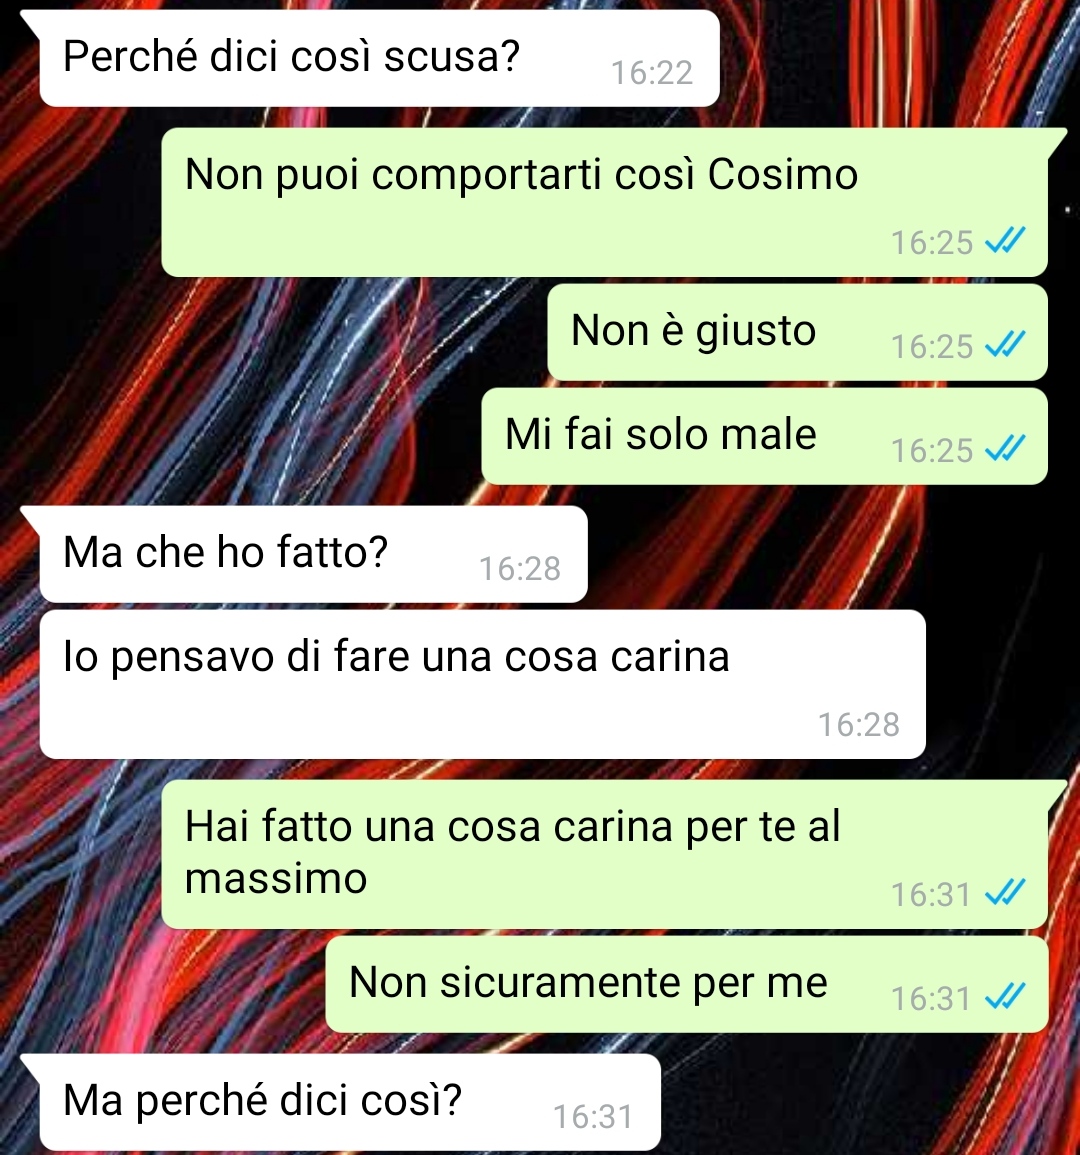Tap the read ticks on 'Non sicuramente per me'
Image resolution: width=1080 pixels, height=1155 pixels.
click(1006, 997)
